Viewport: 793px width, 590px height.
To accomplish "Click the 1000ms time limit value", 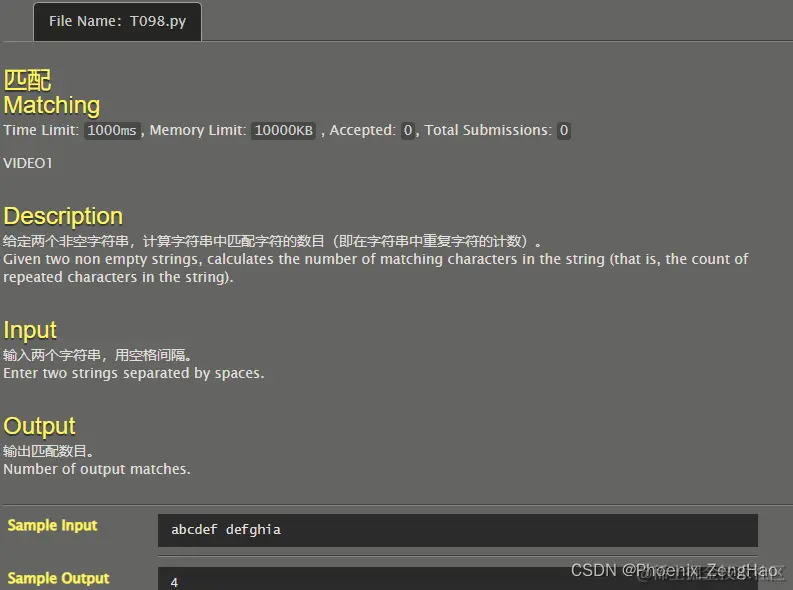I will (x=112, y=130).
